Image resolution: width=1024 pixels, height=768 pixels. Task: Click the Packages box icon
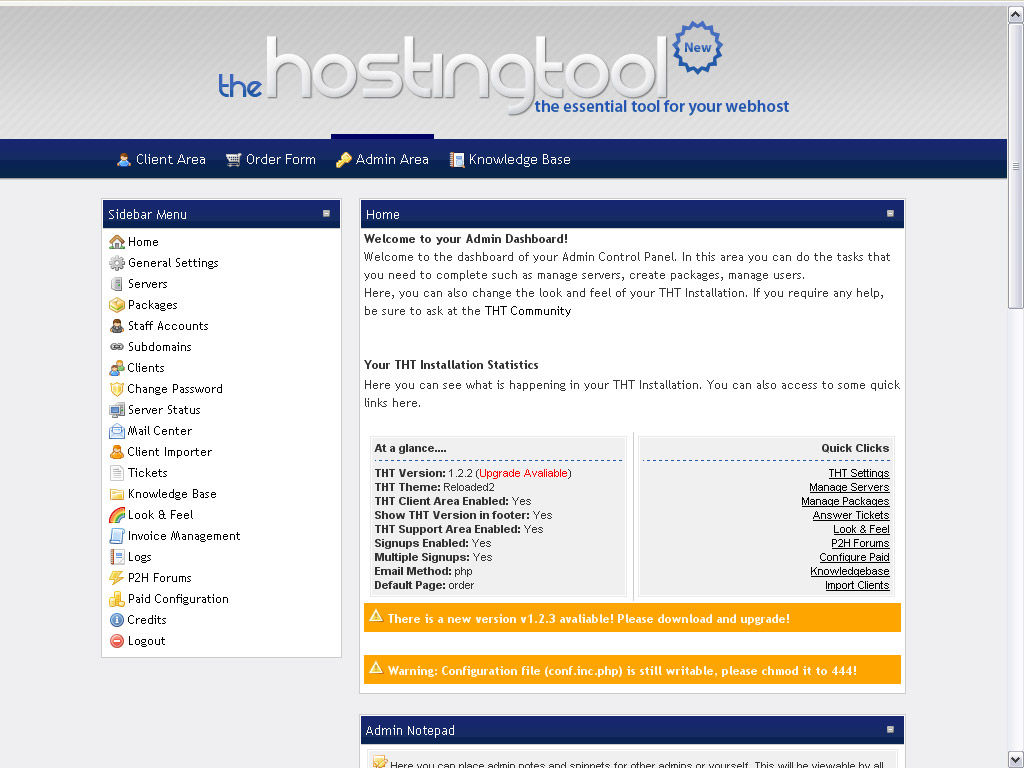click(x=117, y=305)
